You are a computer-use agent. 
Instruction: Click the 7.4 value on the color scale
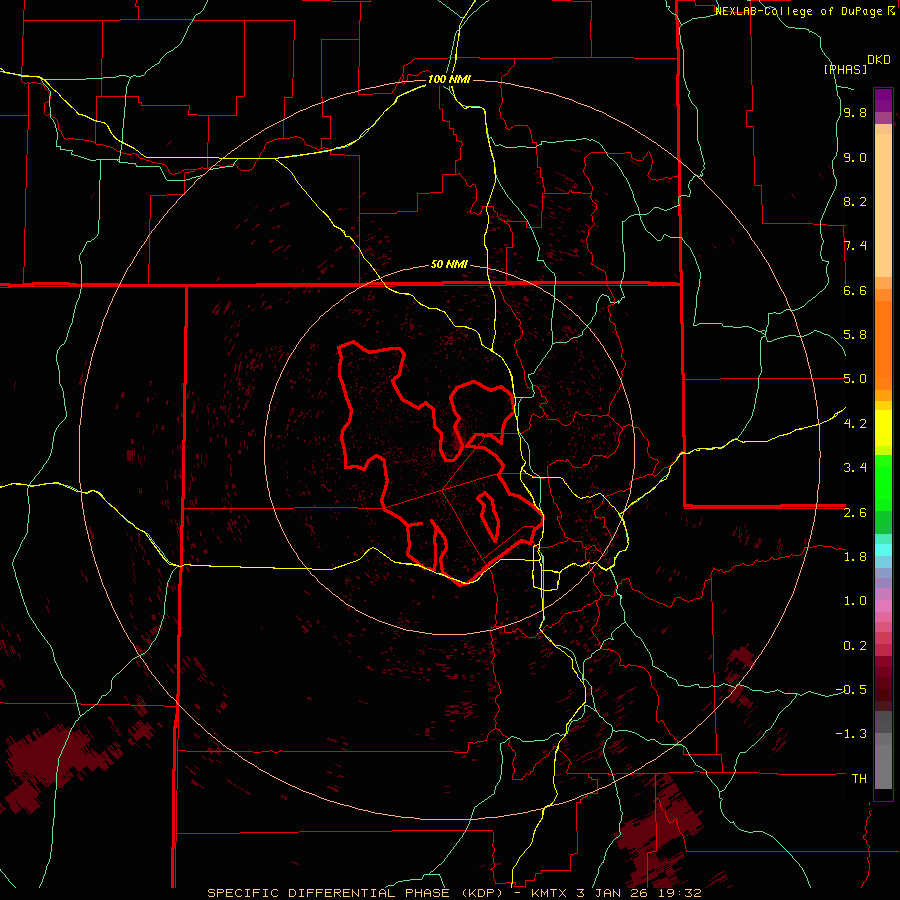click(x=855, y=246)
